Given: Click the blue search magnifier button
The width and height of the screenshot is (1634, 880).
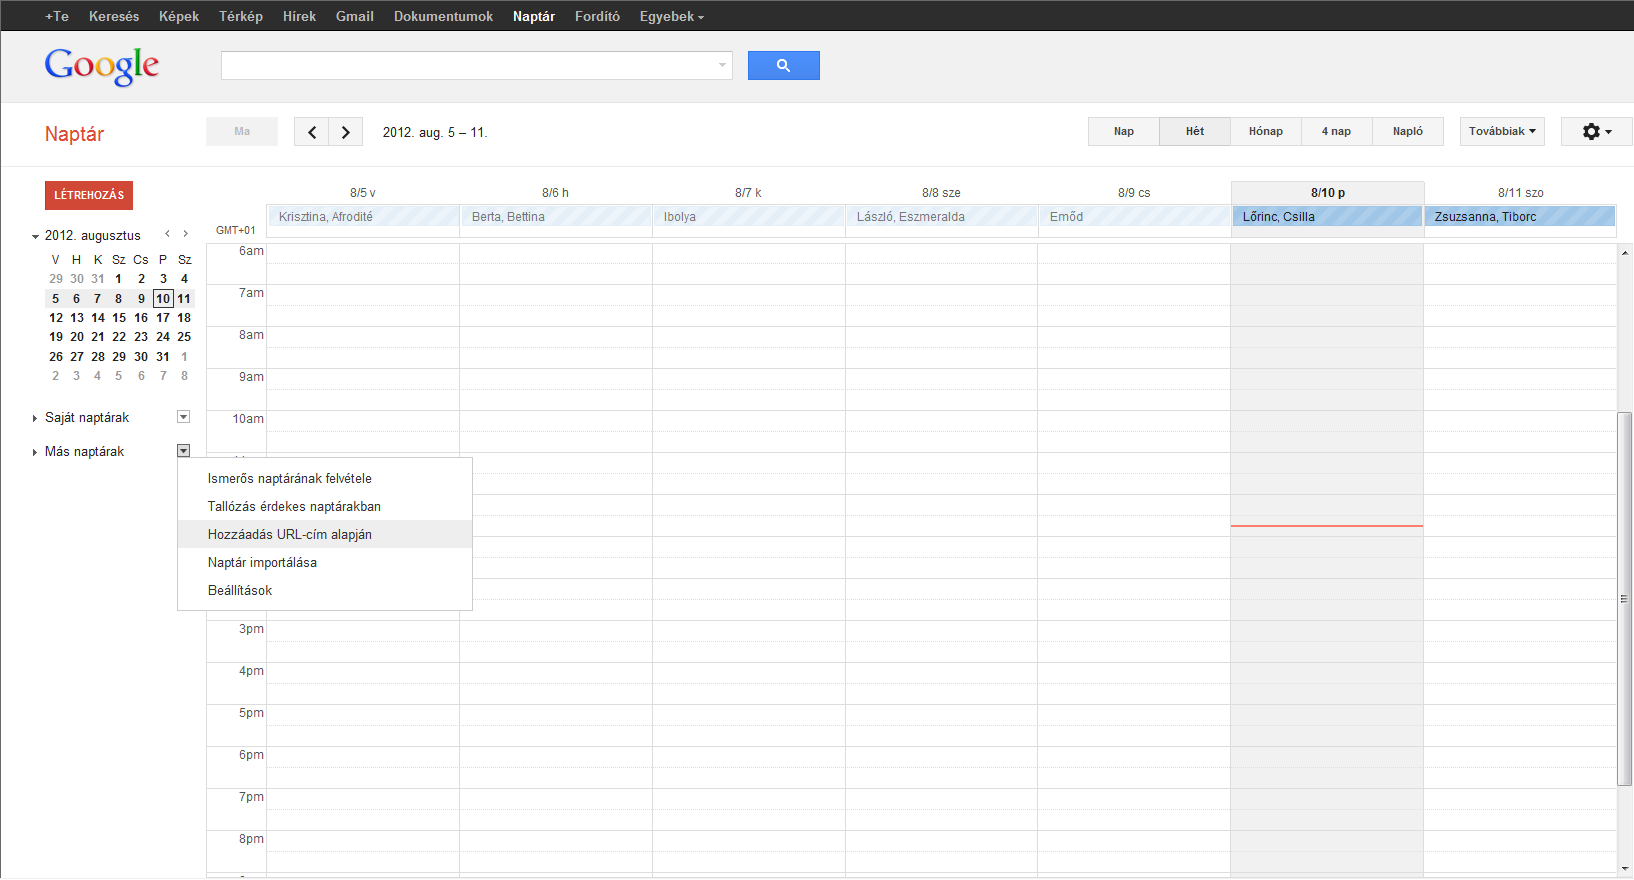Looking at the screenshot, I should click(783, 65).
